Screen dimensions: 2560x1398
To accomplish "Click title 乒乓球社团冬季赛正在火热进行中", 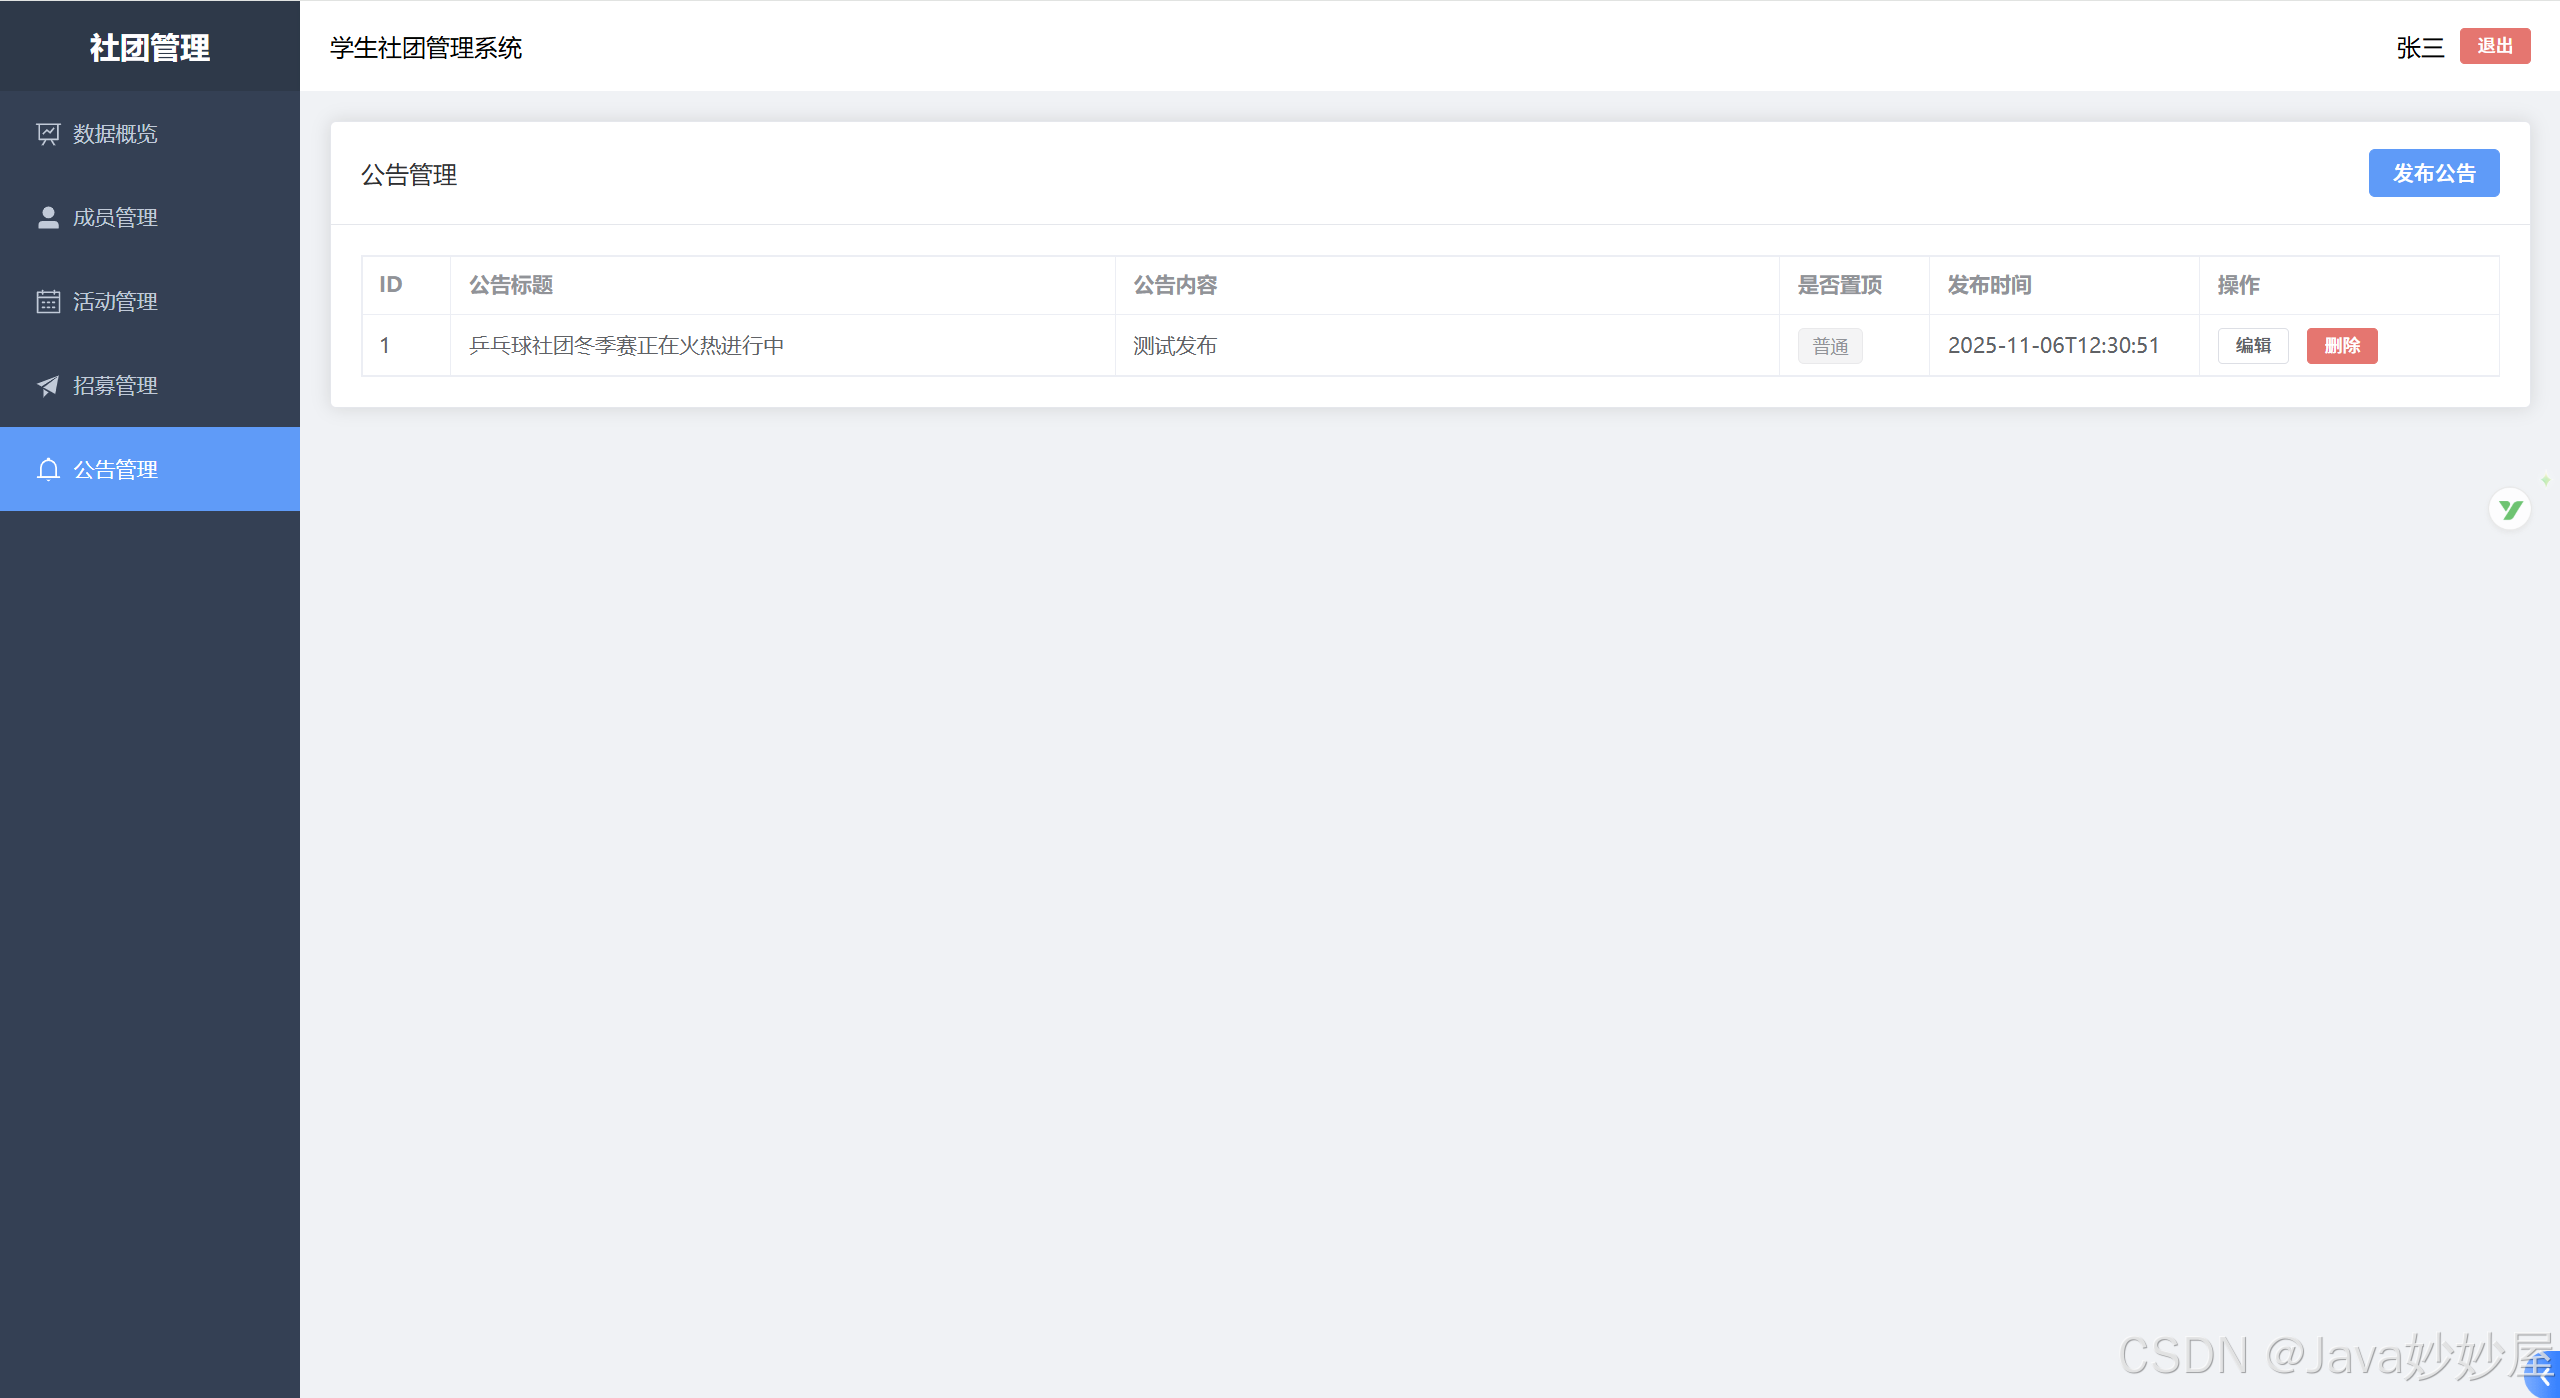I will (627, 346).
